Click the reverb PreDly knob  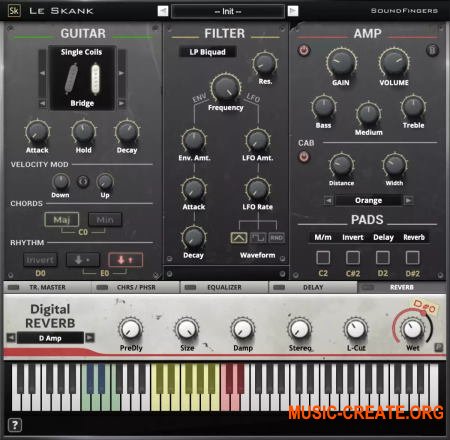pos(131,329)
